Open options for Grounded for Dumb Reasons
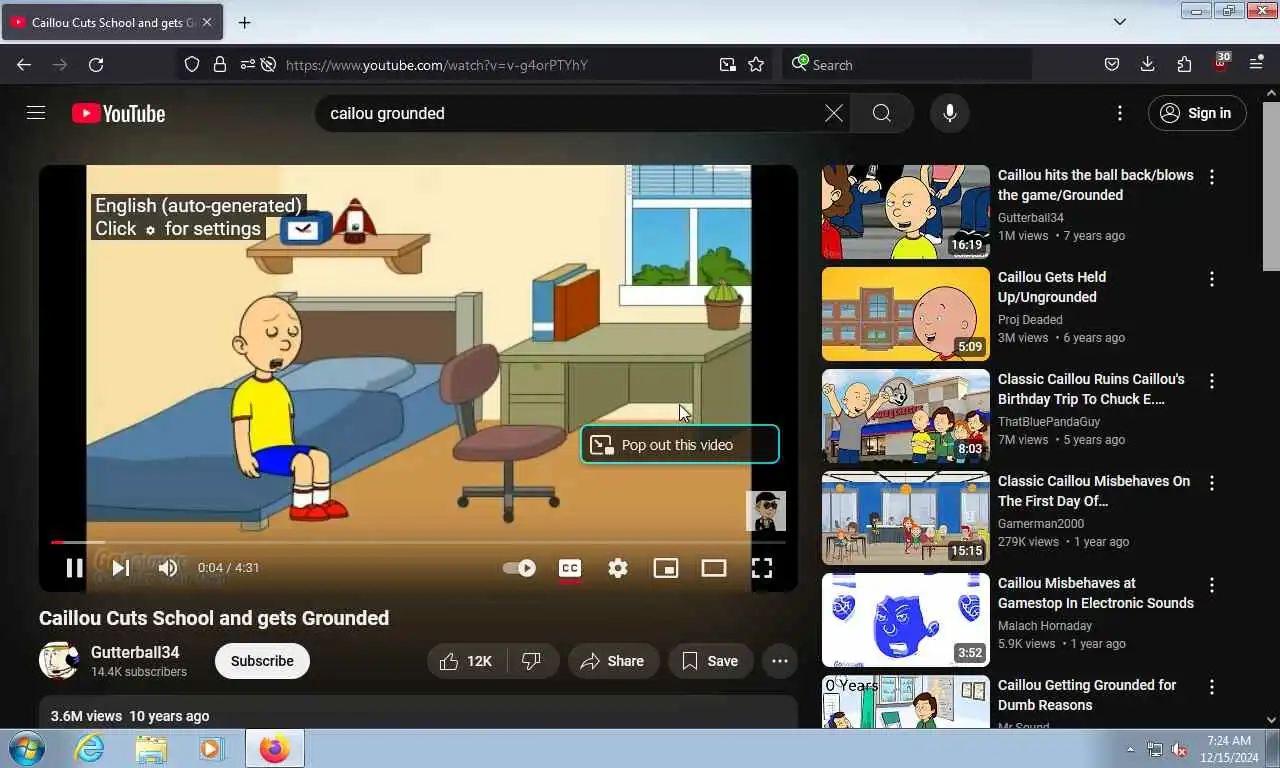The image size is (1280, 768). pos(1212,687)
